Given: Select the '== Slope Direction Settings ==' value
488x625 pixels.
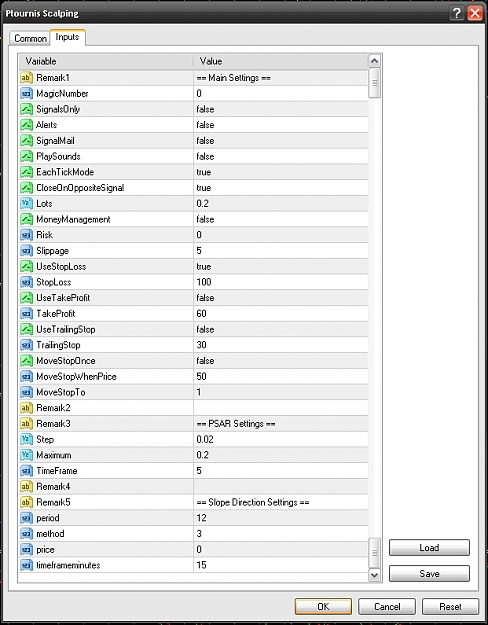Looking at the screenshot, I should point(253,502).
